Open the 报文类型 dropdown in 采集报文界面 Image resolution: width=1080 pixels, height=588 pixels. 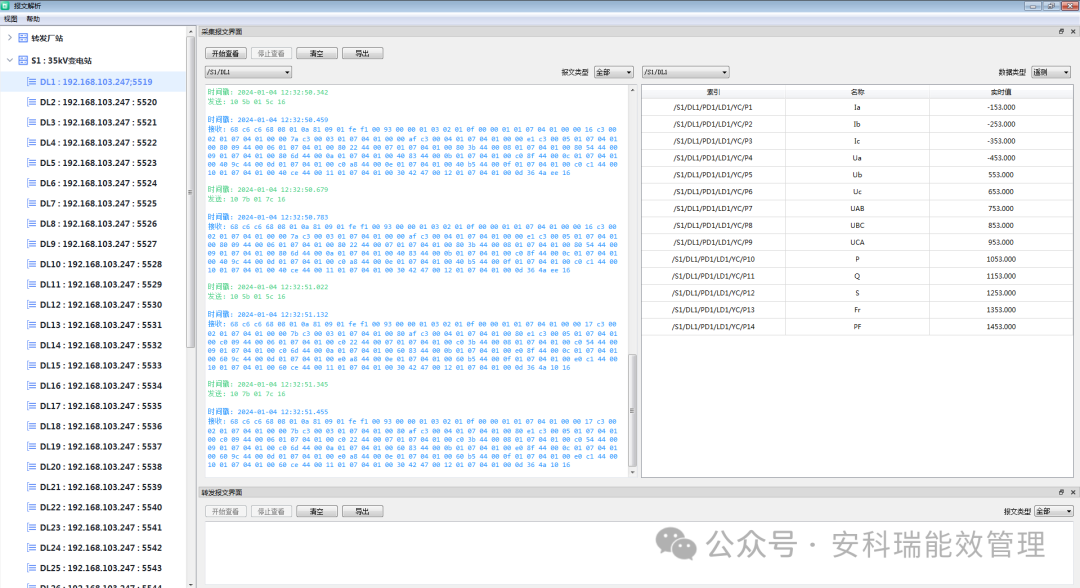(x=614, y=72)
